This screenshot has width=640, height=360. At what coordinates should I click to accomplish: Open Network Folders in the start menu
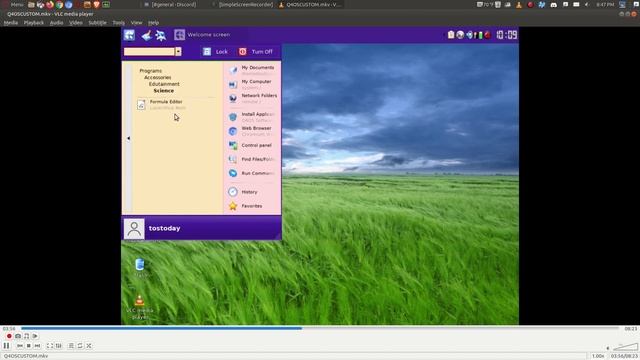pyautogui.click(x=252, y=98)
